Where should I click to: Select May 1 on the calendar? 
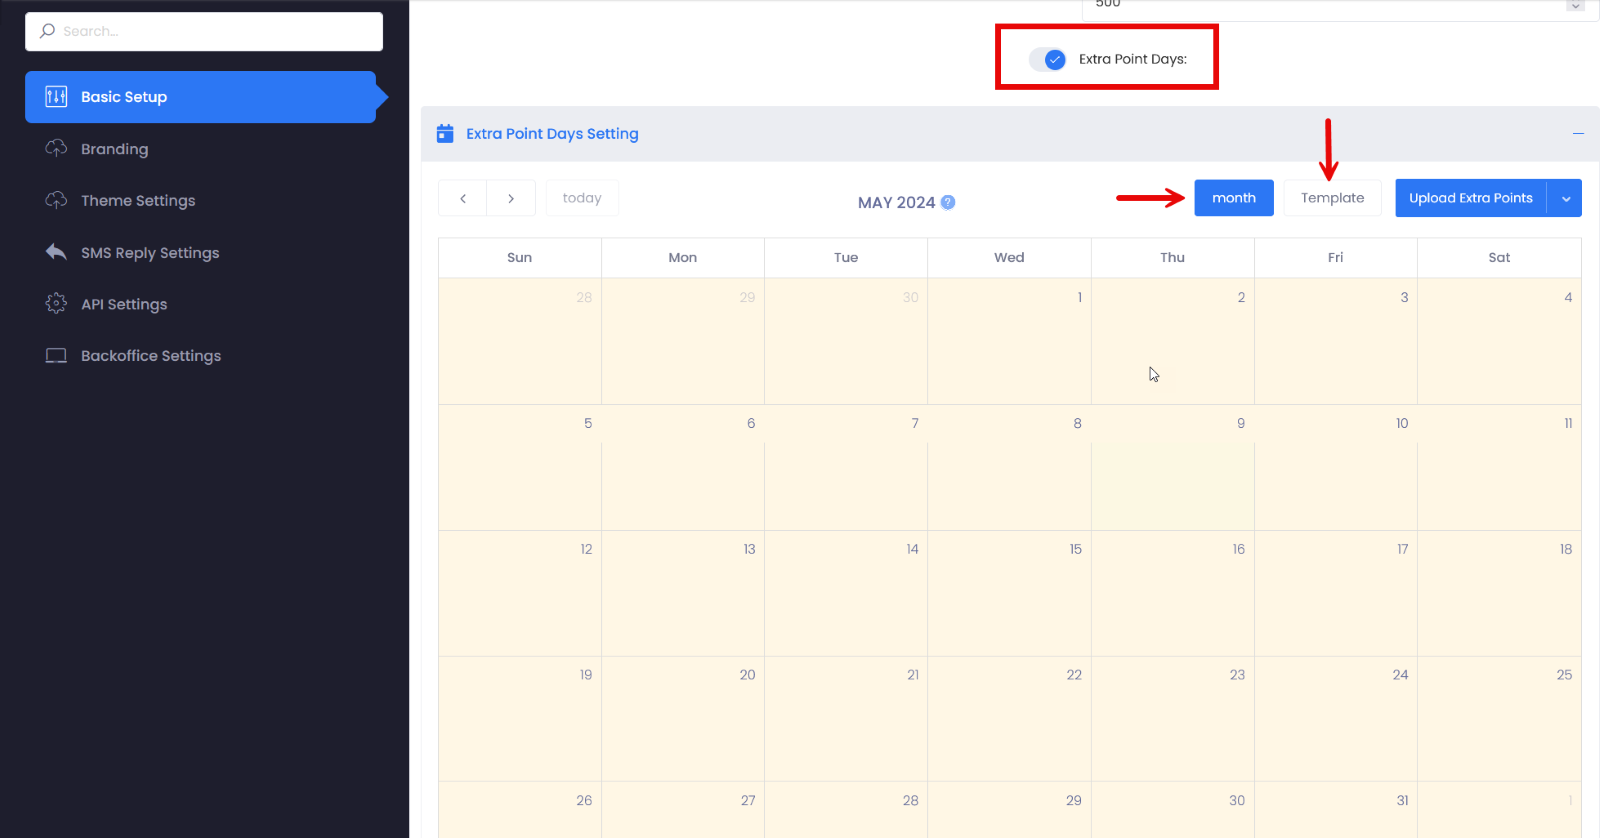(1009, 341)
